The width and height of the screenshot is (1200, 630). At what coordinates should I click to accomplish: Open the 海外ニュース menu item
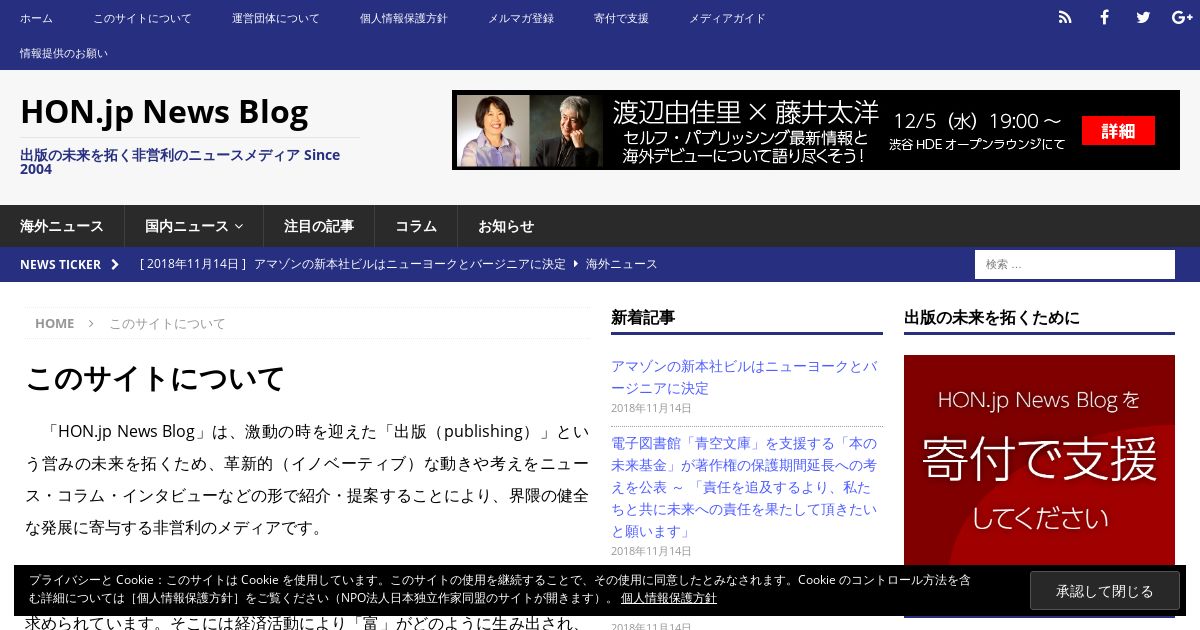[x=62, y=226]
